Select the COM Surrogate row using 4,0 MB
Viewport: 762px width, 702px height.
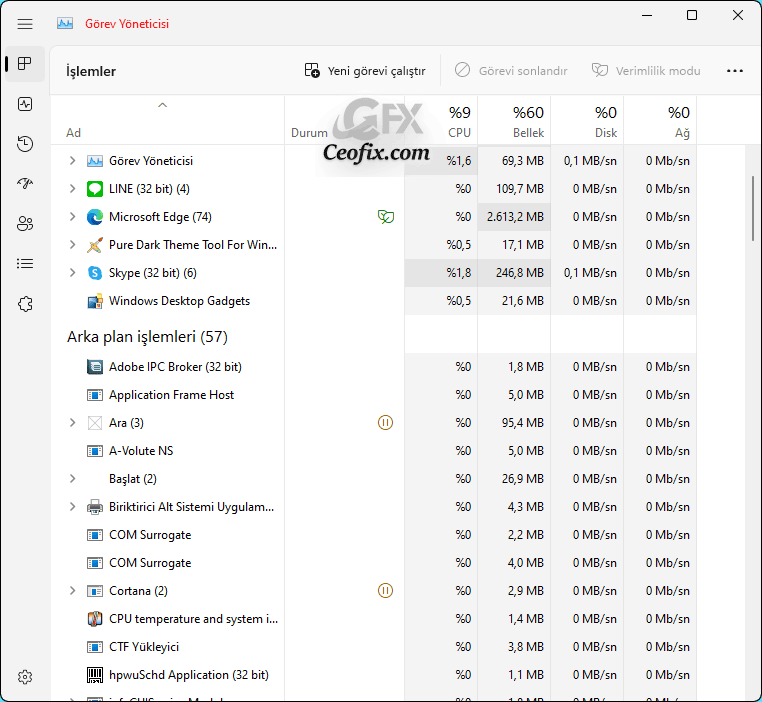(374, 563)
